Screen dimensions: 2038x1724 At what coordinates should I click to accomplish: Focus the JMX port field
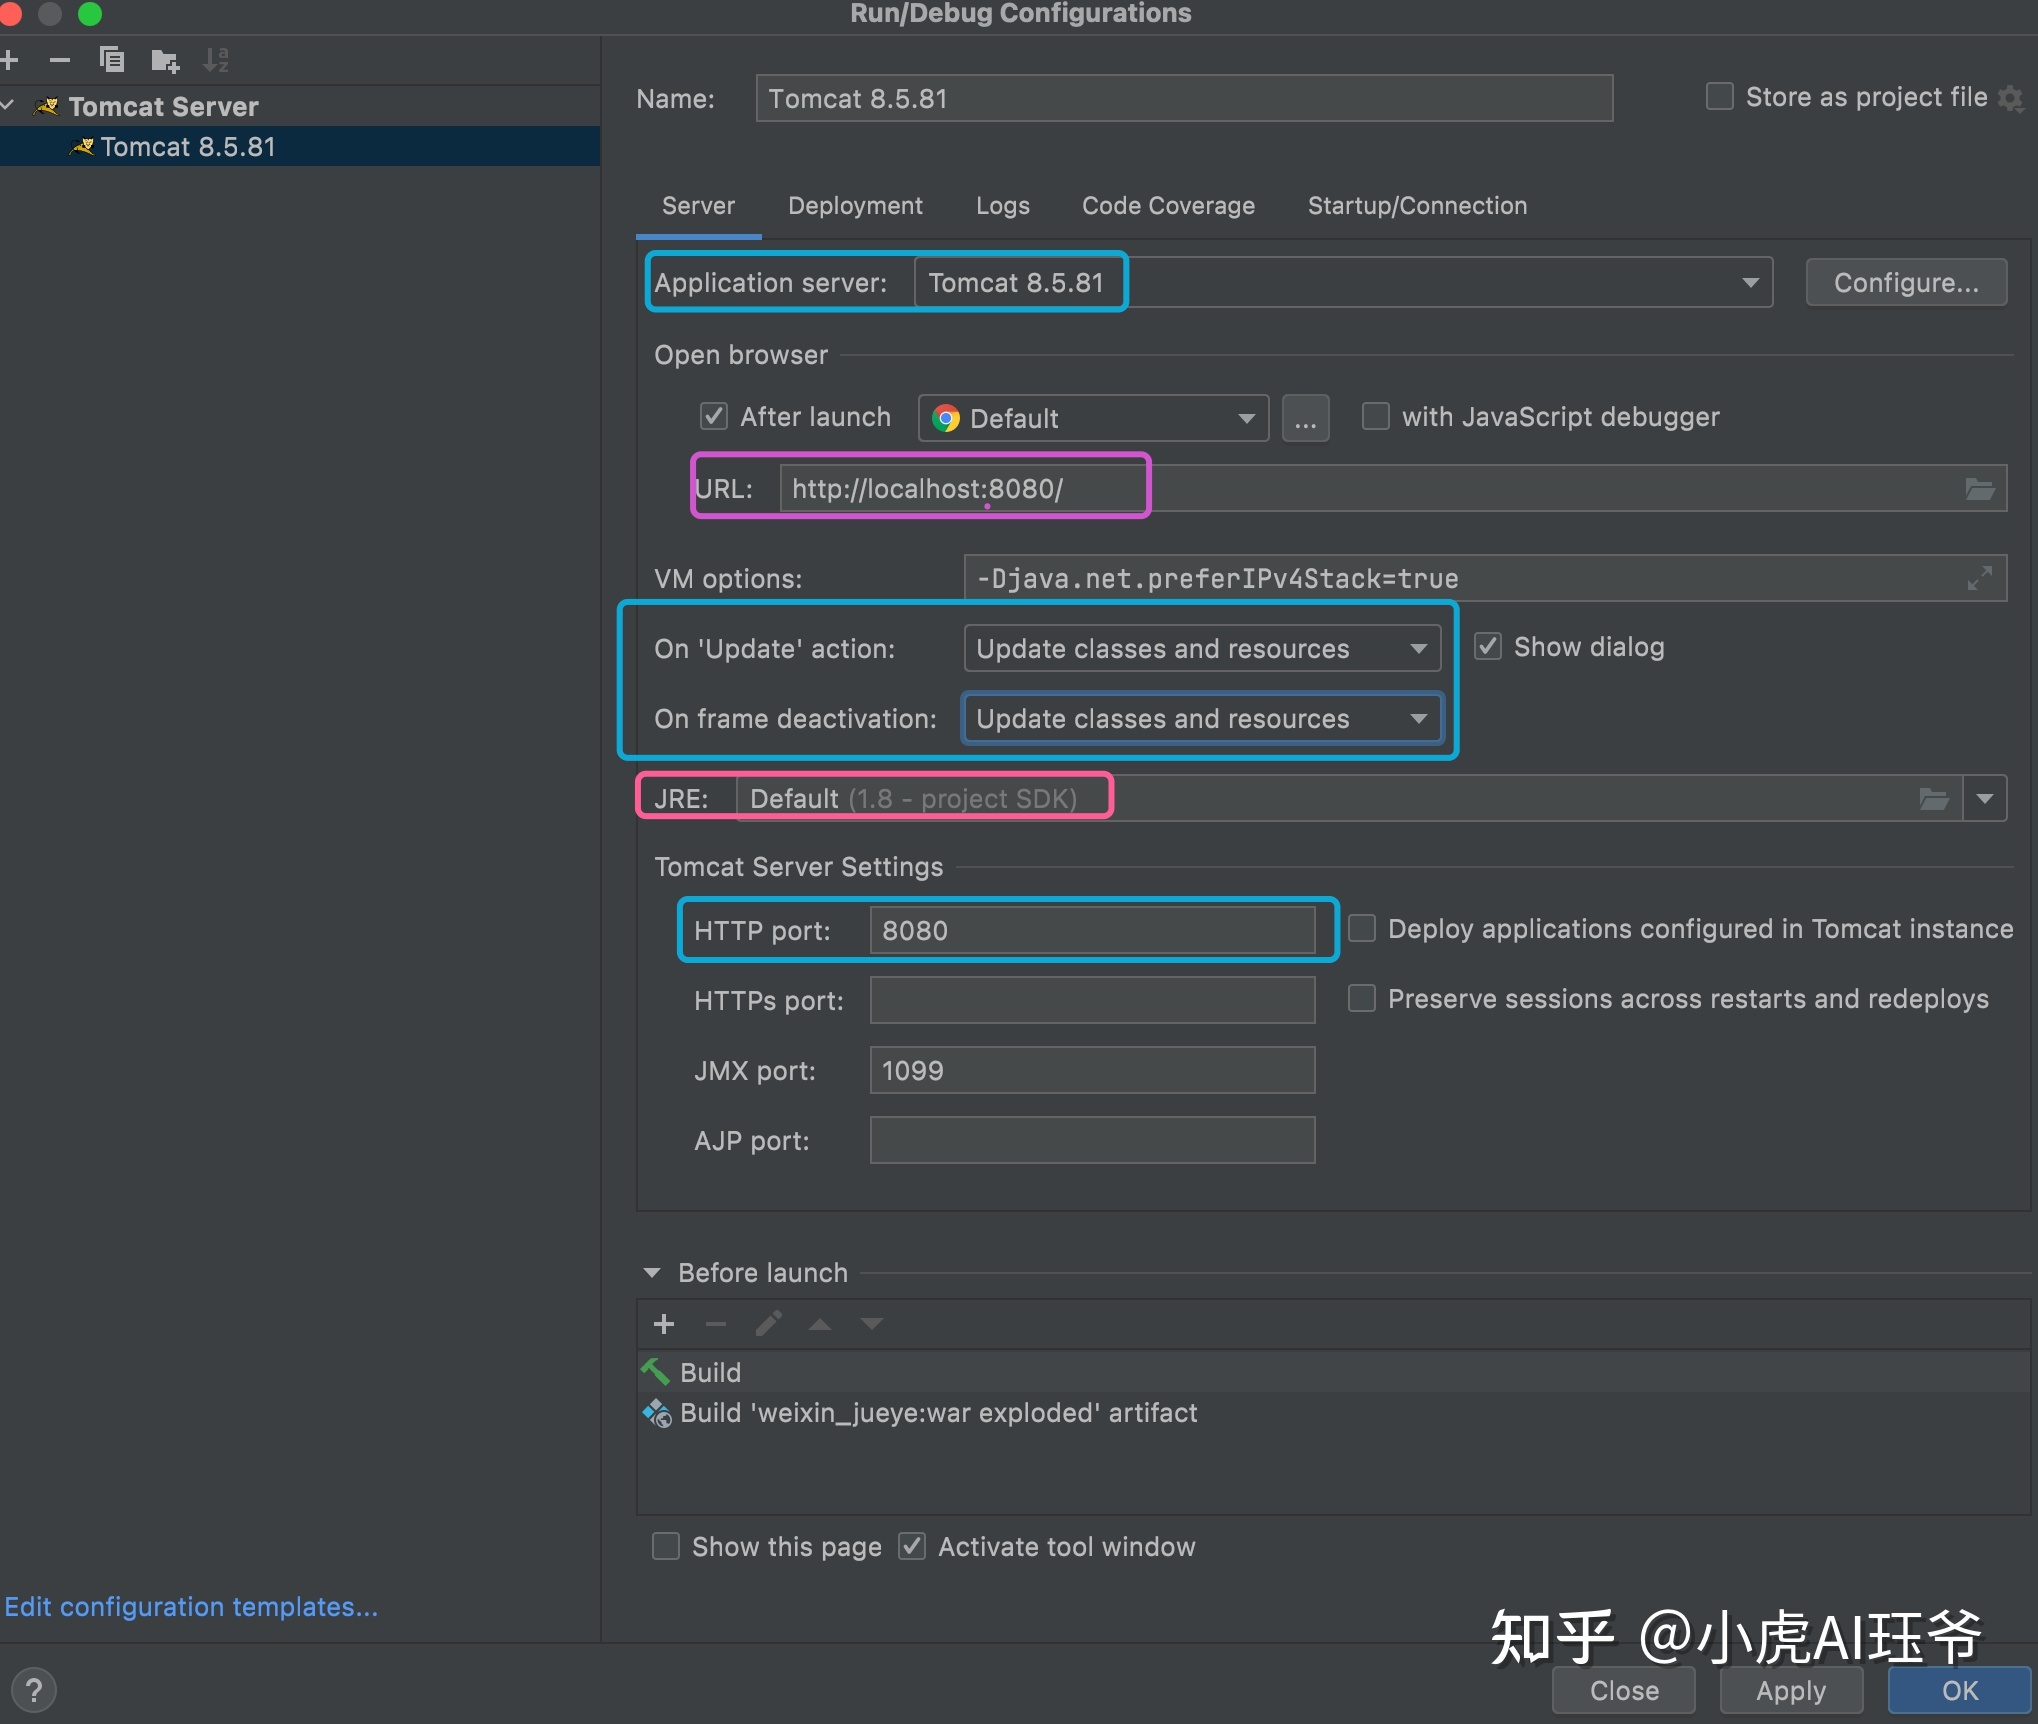(x=1092, y=1070)
